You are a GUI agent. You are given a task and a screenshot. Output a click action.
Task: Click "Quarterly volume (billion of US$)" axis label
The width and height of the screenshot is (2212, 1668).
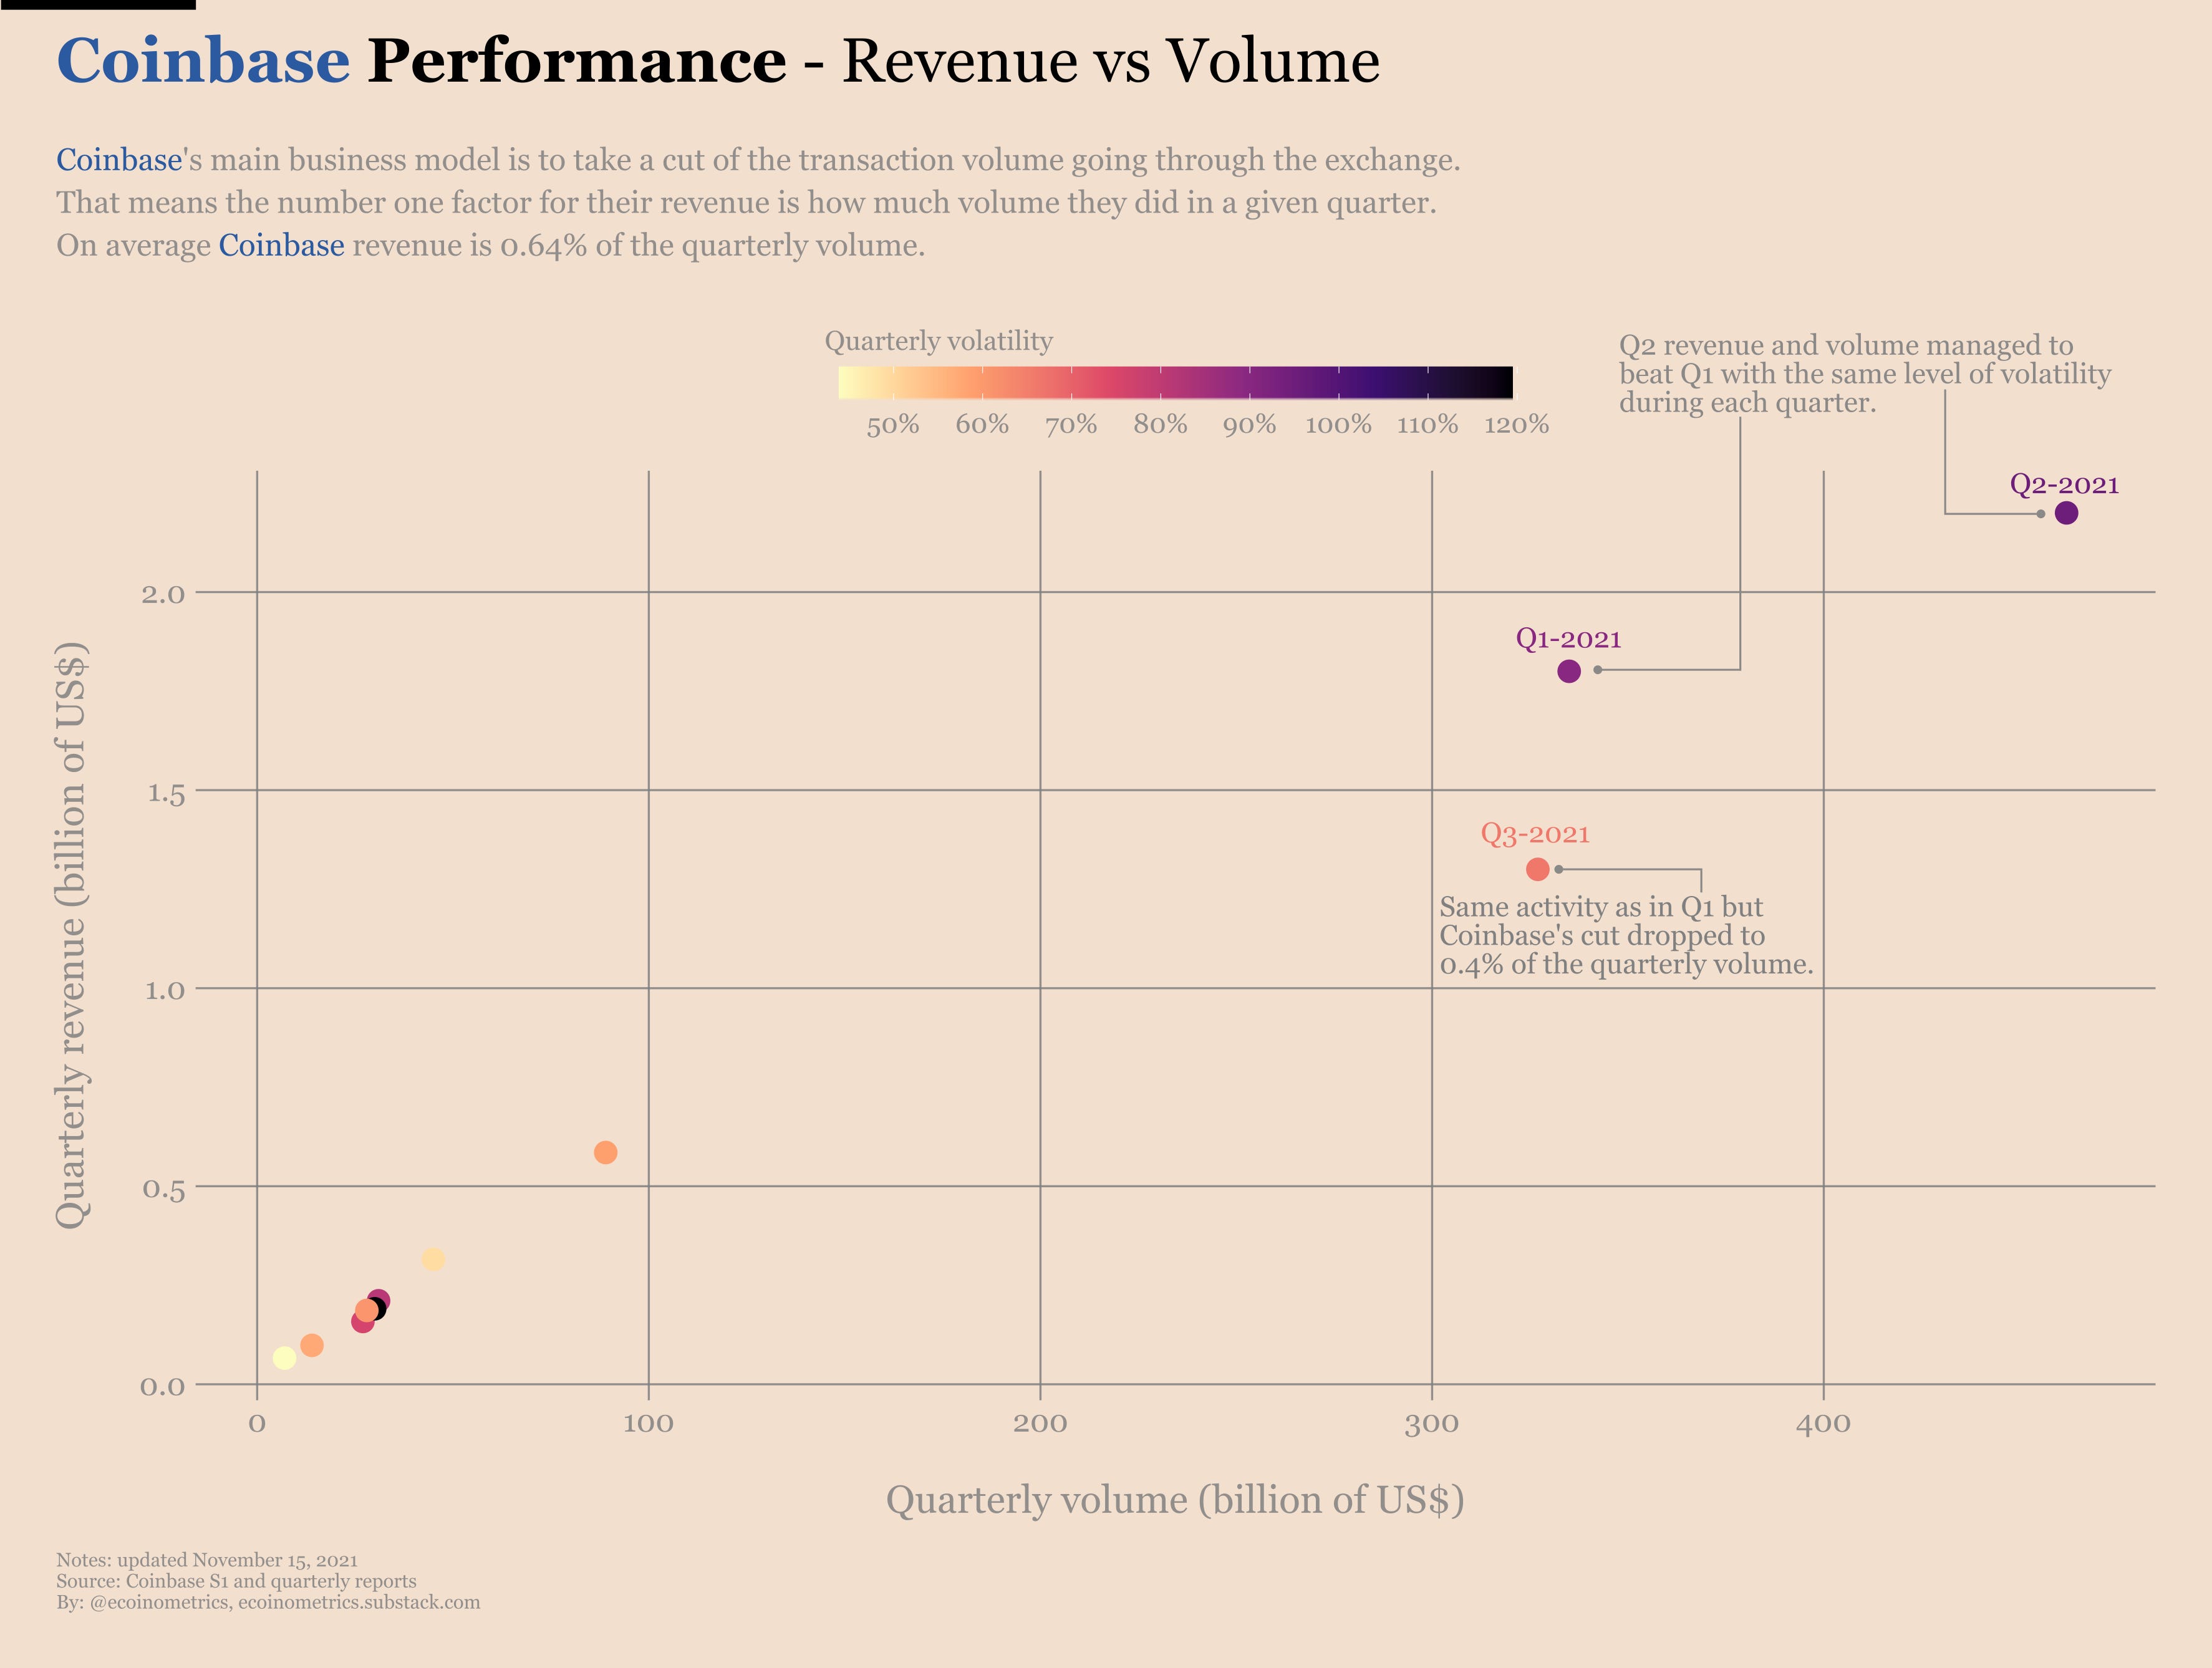[1175, 1500]
